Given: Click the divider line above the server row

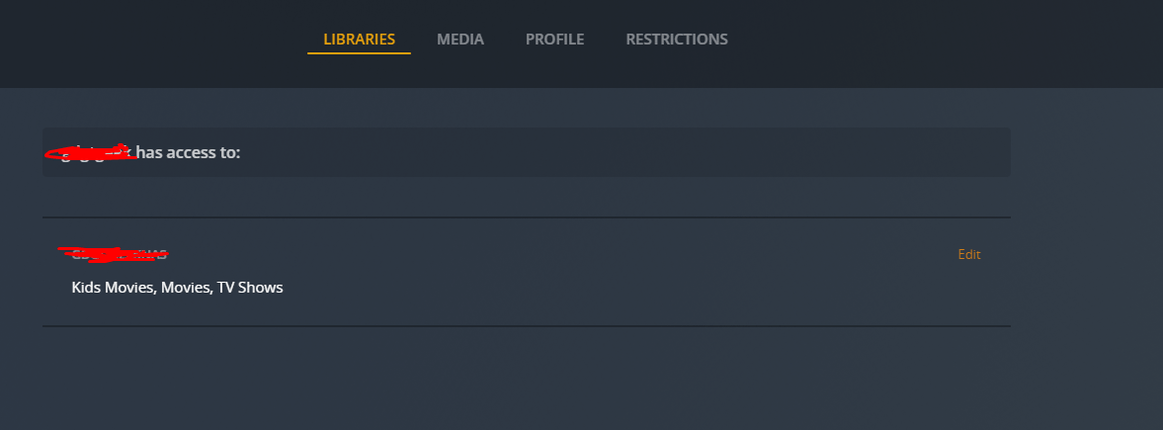Looking at the screenshot, I should click(x=526, y=218).
